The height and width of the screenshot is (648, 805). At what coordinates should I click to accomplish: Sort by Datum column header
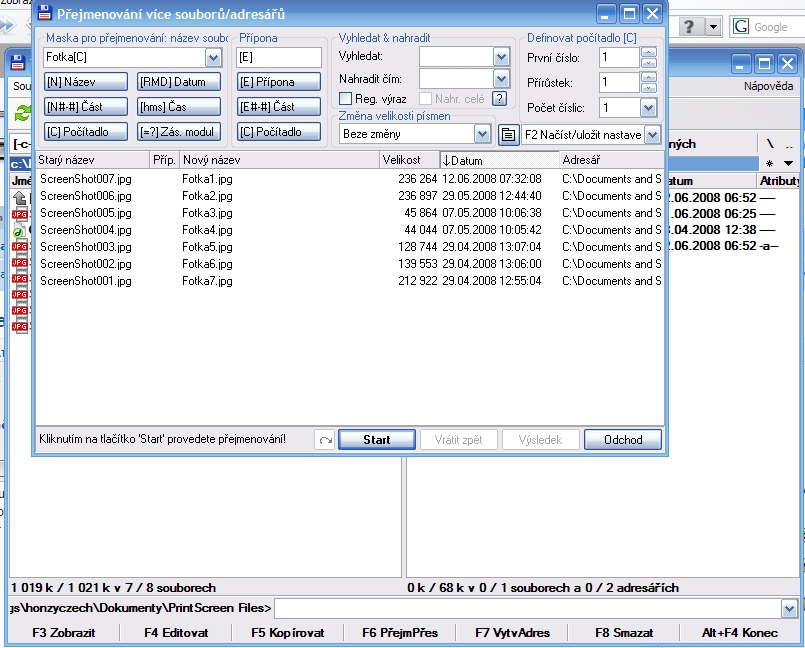499,160
